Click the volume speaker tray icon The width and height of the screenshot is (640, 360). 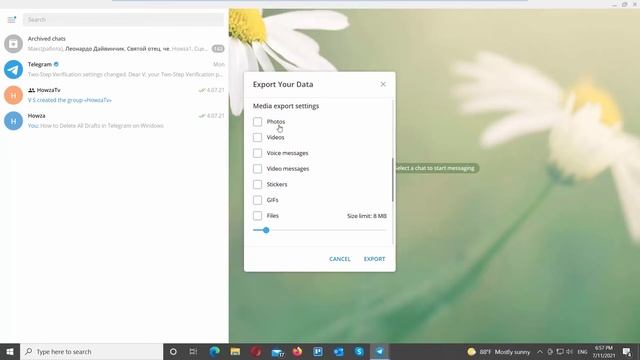pyautogui.click(x=569, y=351)
